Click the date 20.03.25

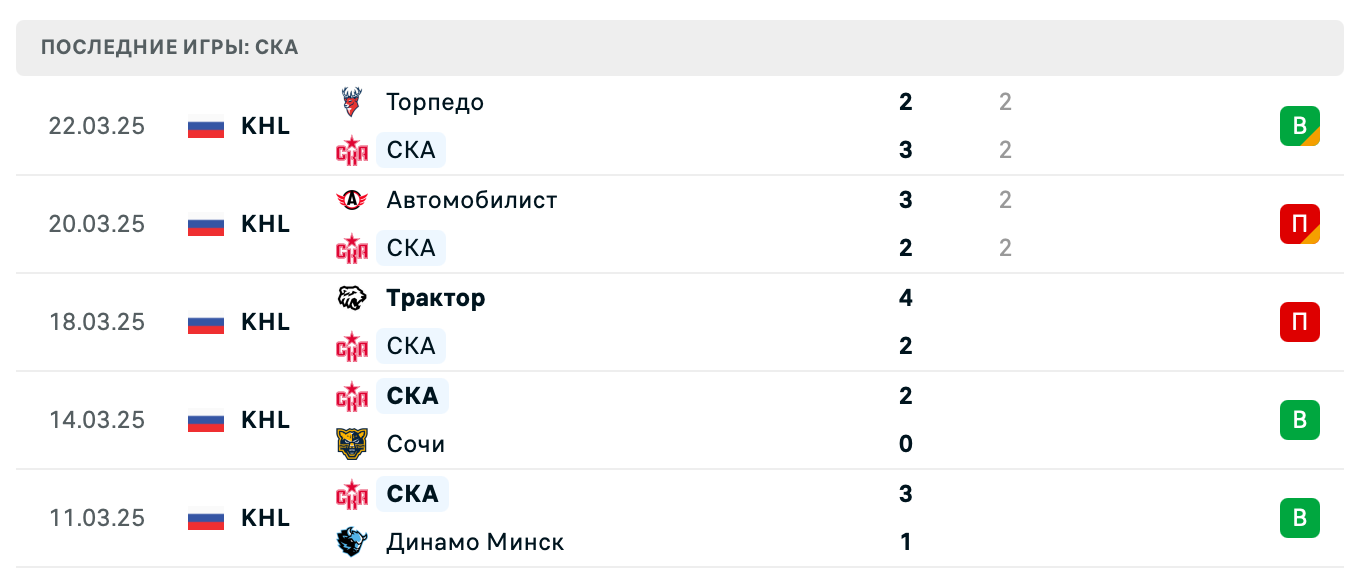(96, 224)
